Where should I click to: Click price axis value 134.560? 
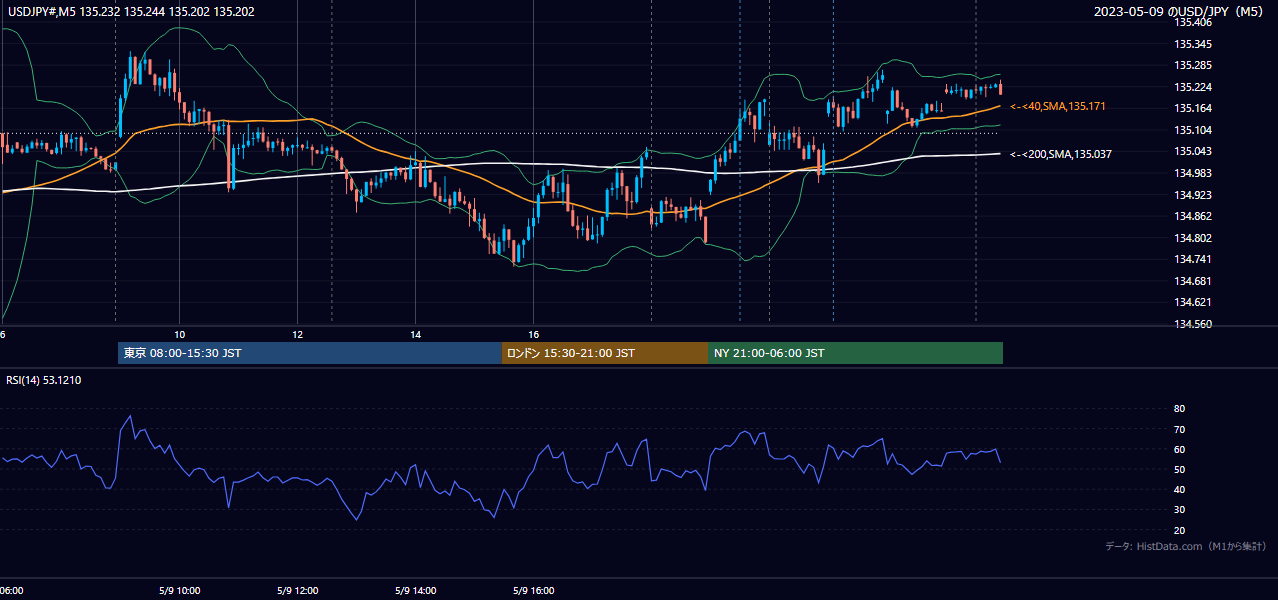click(1193, 324)
